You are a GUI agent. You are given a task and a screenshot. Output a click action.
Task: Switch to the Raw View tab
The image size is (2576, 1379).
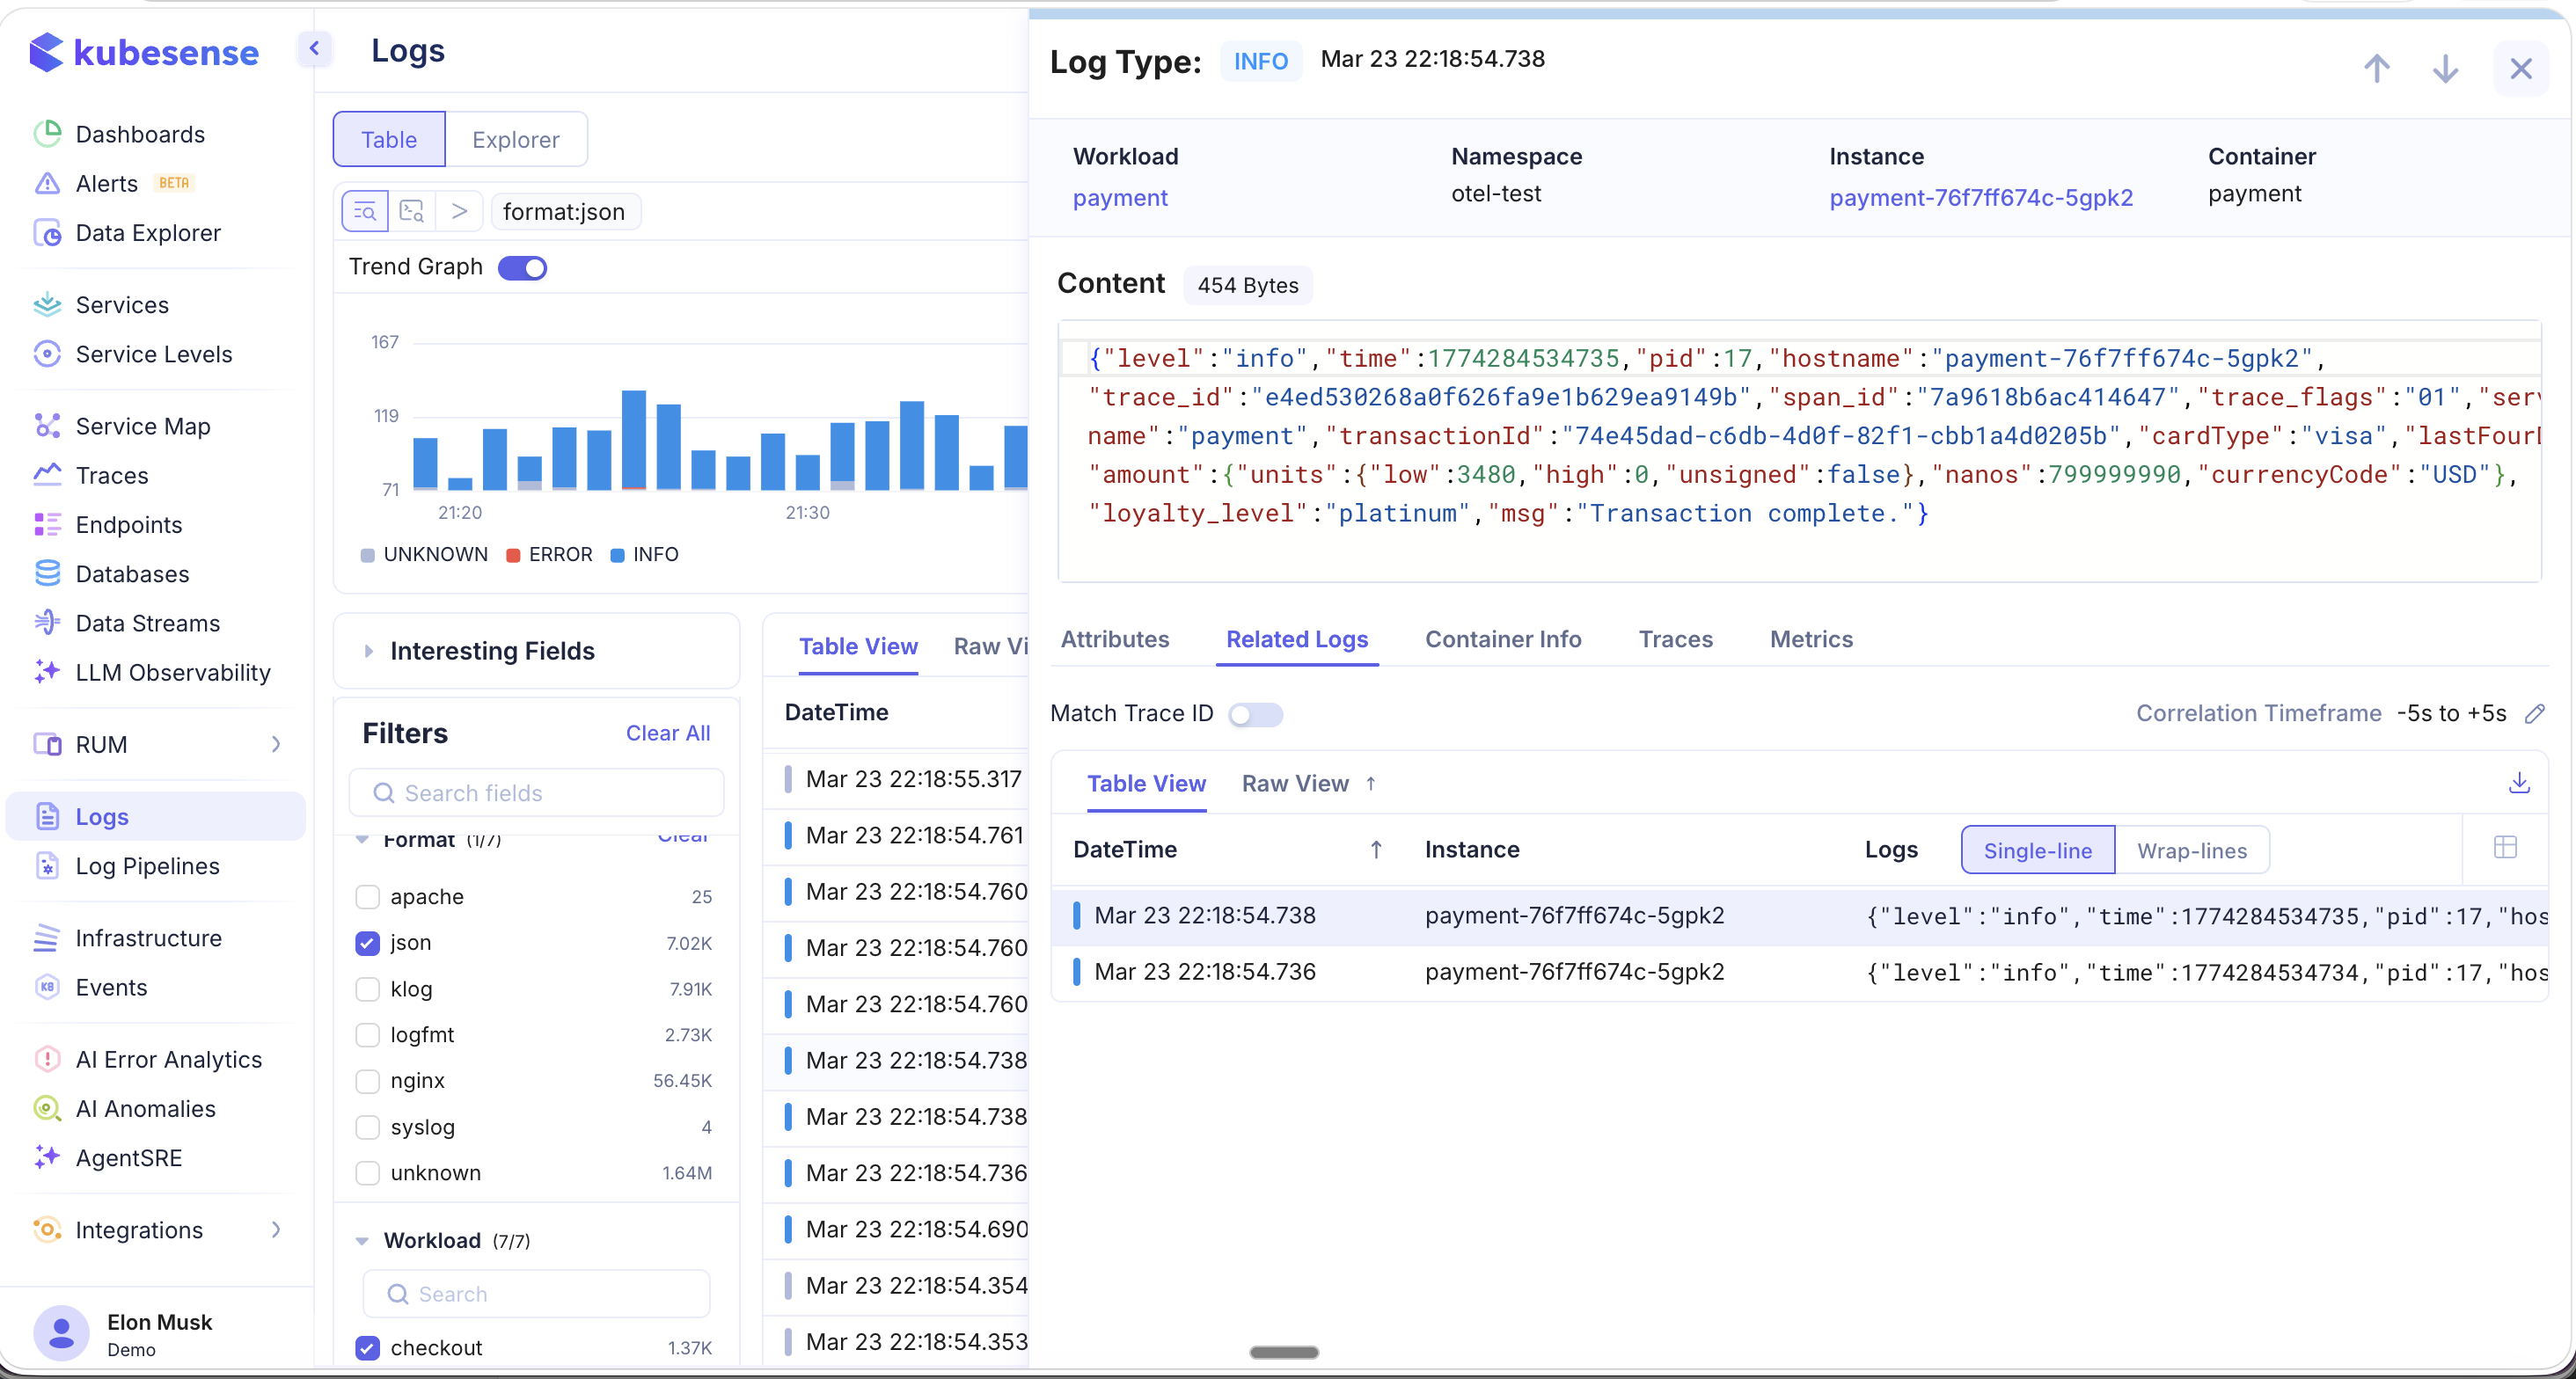1294,783
